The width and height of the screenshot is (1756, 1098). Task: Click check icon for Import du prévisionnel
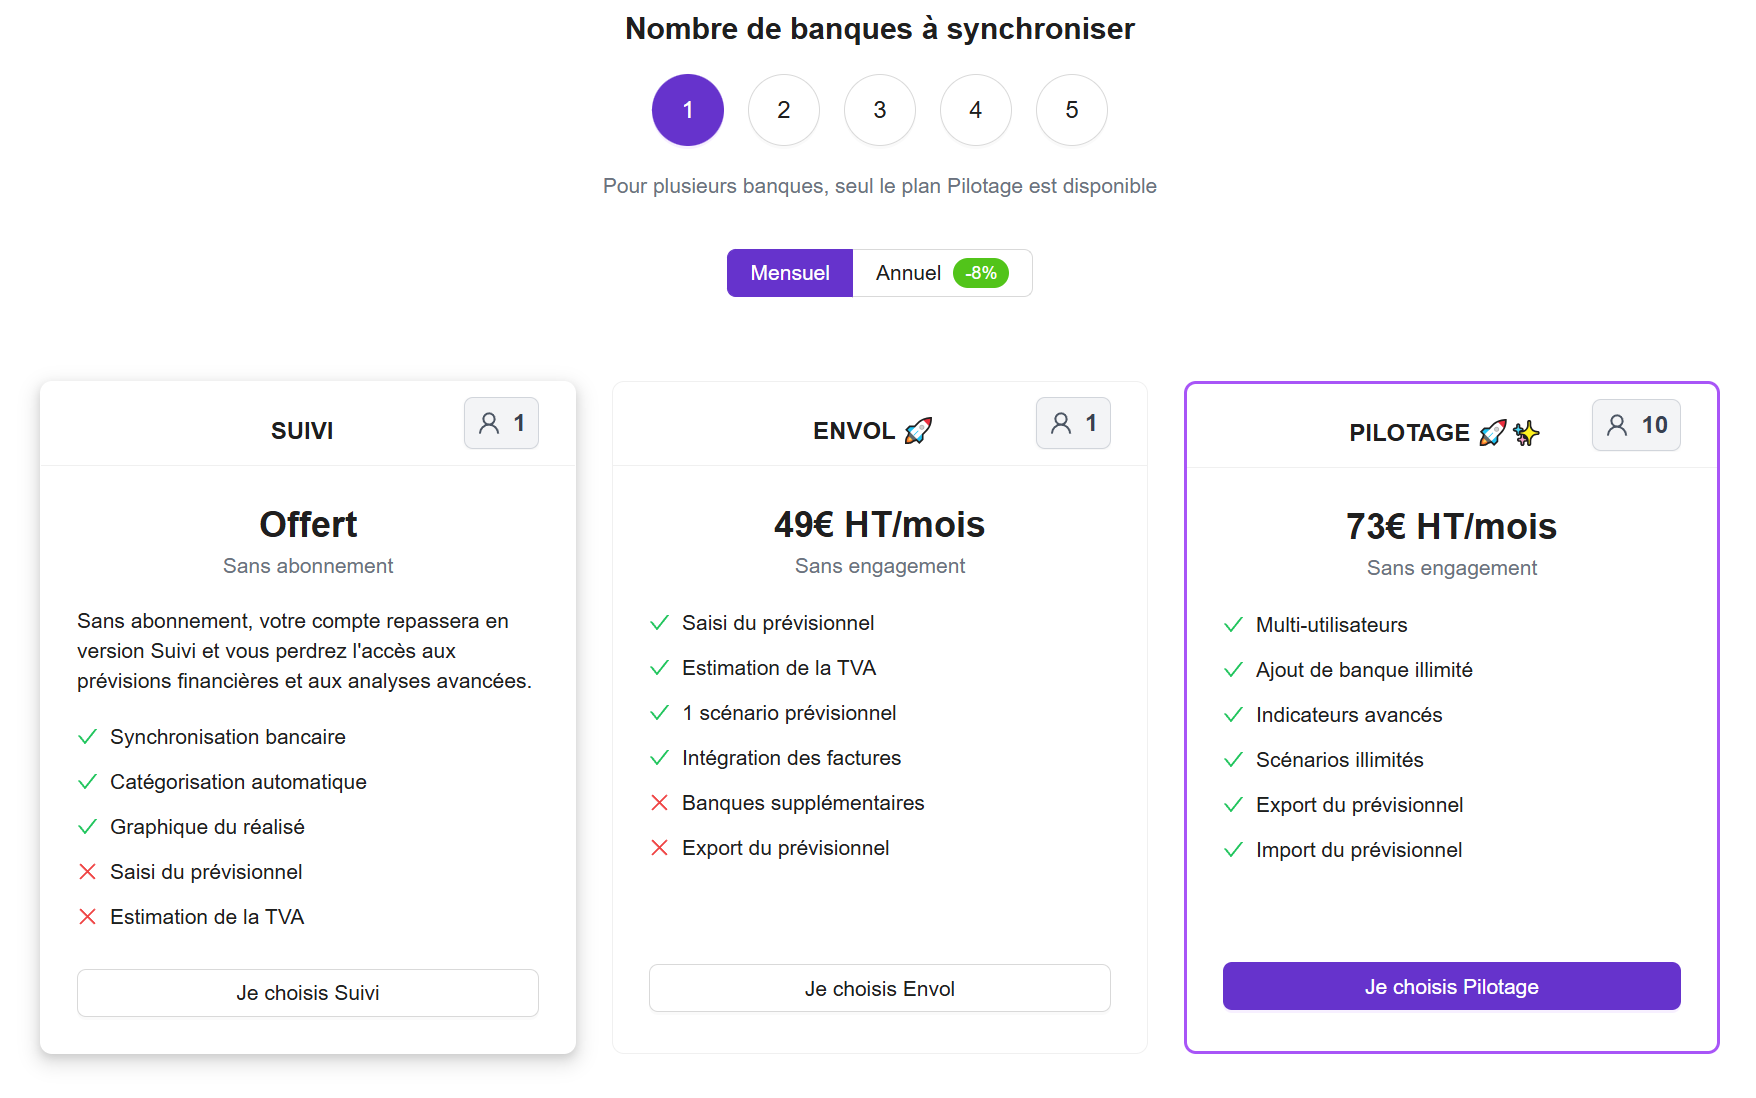tap(1233, 850)
